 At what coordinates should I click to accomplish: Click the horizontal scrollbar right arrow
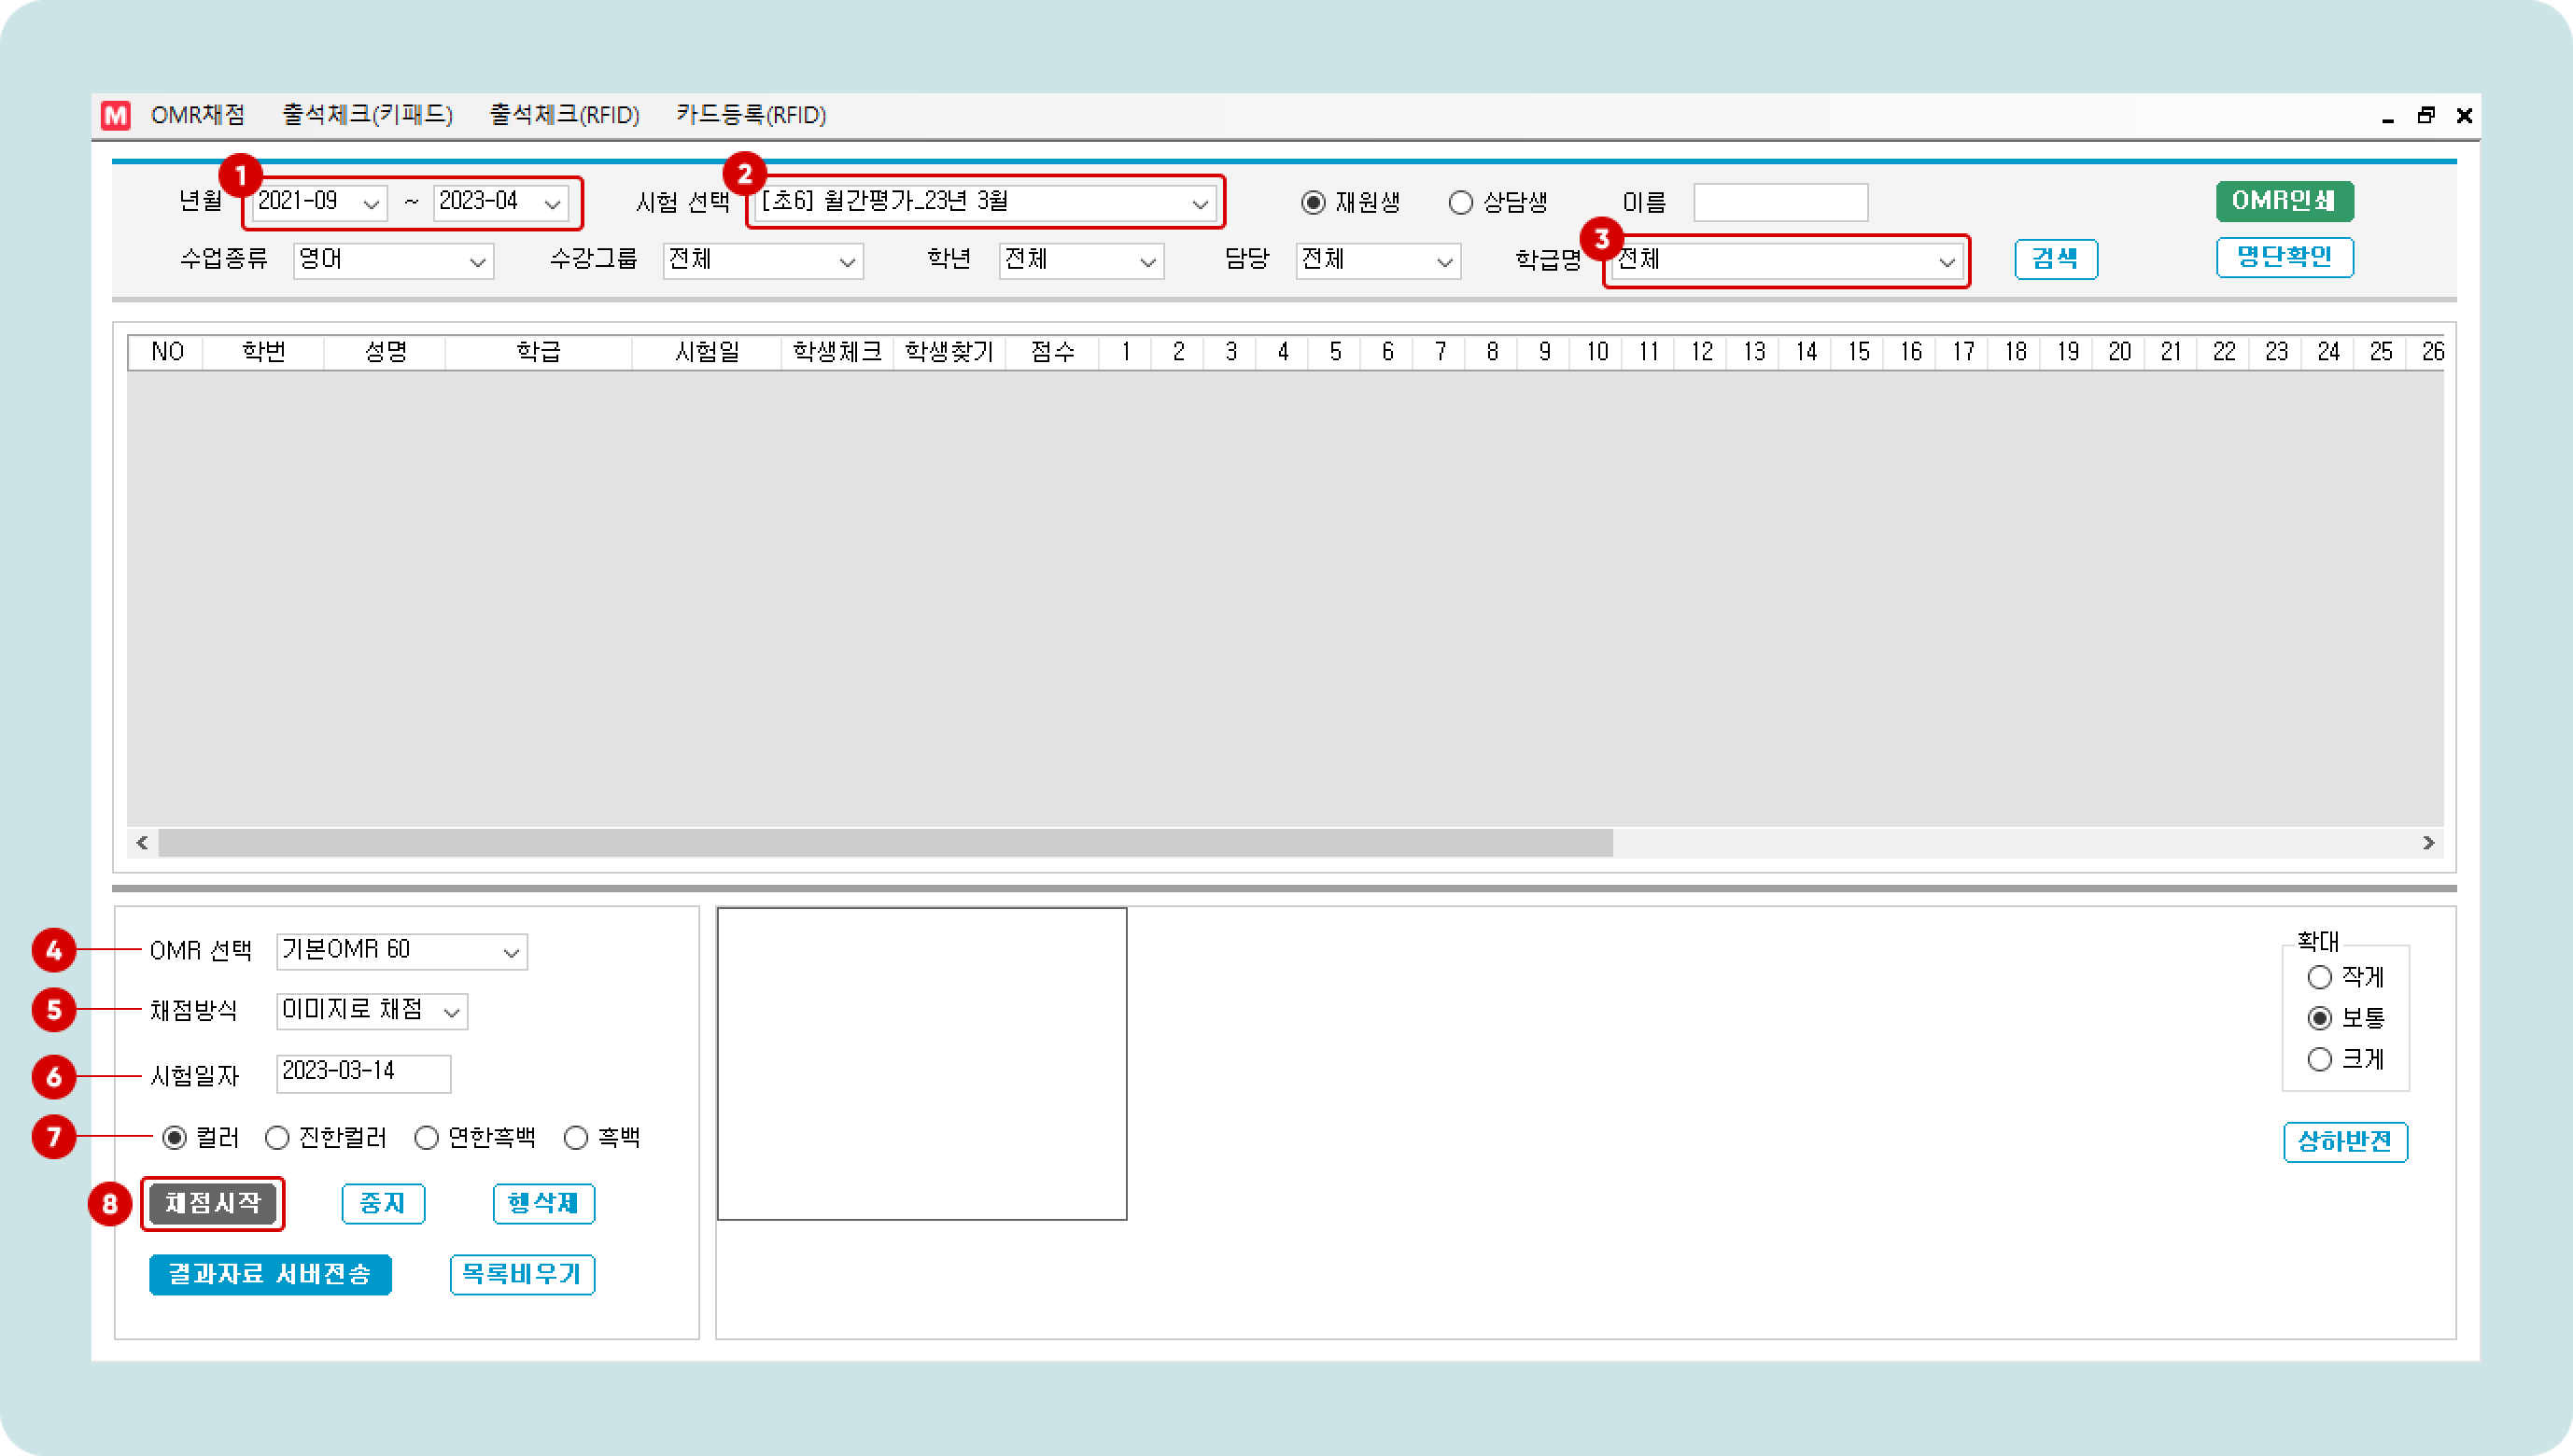coord(2428,843)
